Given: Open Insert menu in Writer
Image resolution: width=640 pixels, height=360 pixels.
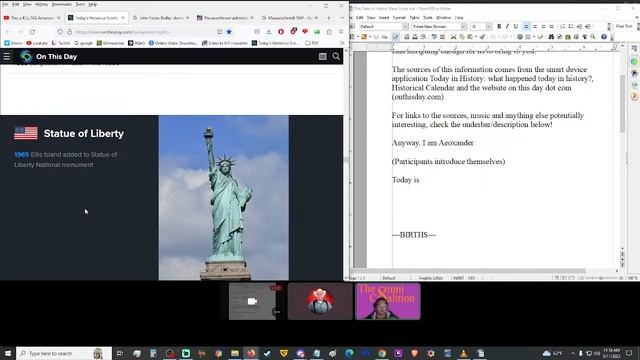Looking at the screenshot, I should (x=384, y=18).
